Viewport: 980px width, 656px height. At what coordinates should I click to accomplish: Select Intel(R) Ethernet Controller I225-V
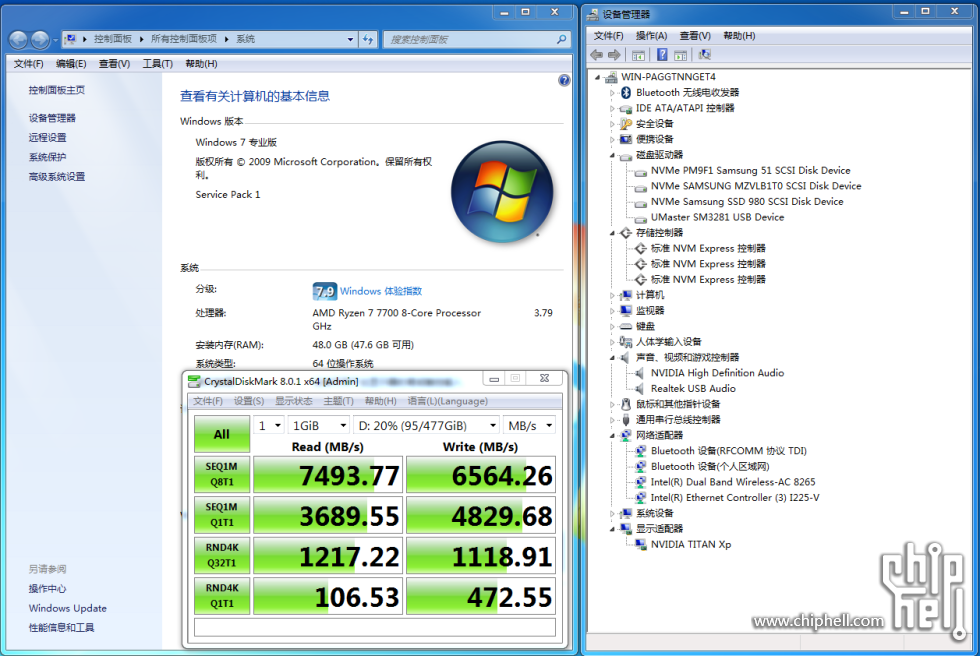coord(734,497)
